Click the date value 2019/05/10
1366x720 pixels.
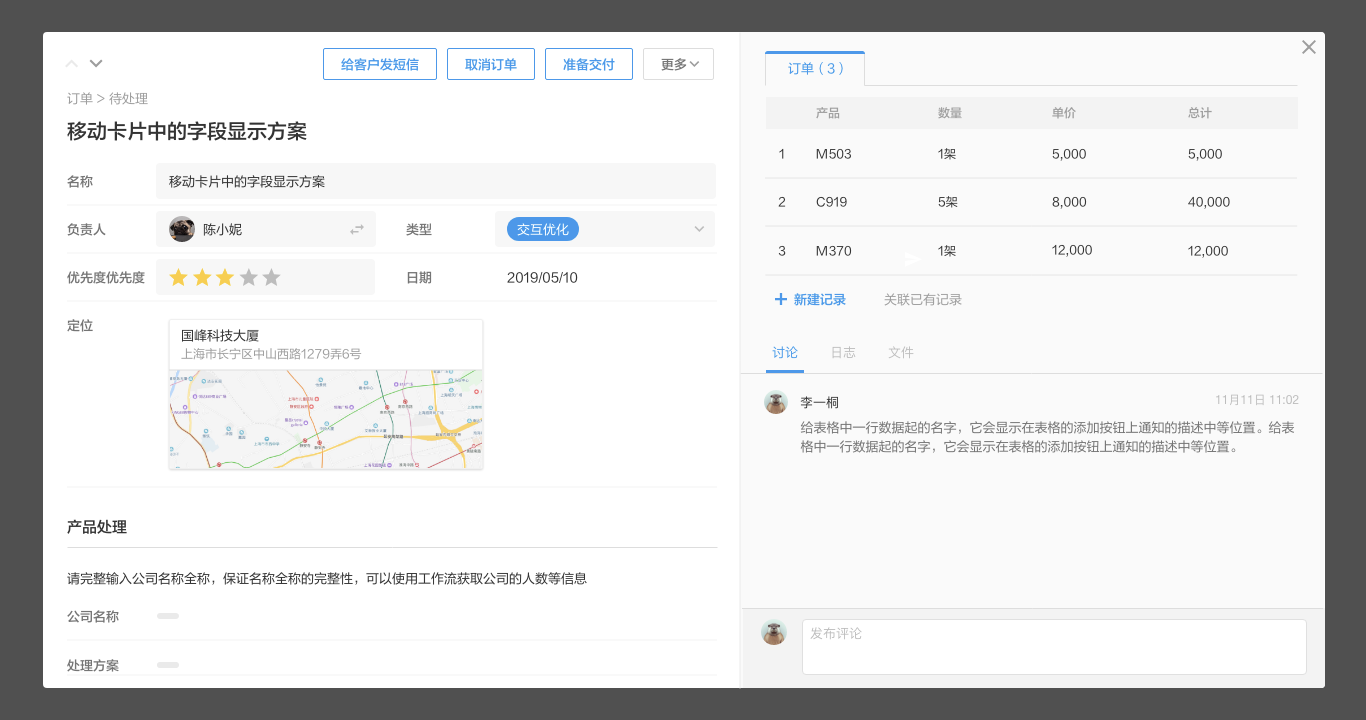[542, 277]
